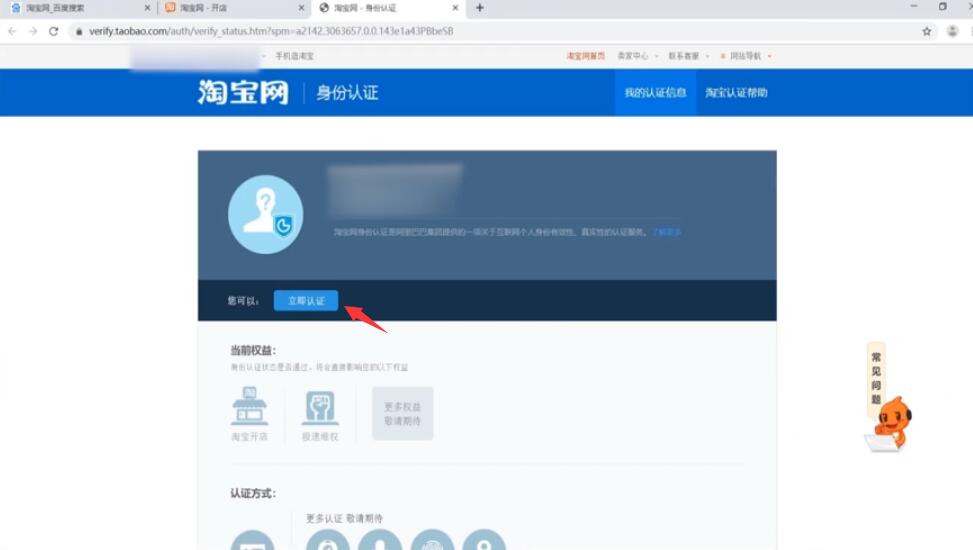Open the 我的认证信息 tab
Screen dimensions: 973x550
click(x=655, y=93)
